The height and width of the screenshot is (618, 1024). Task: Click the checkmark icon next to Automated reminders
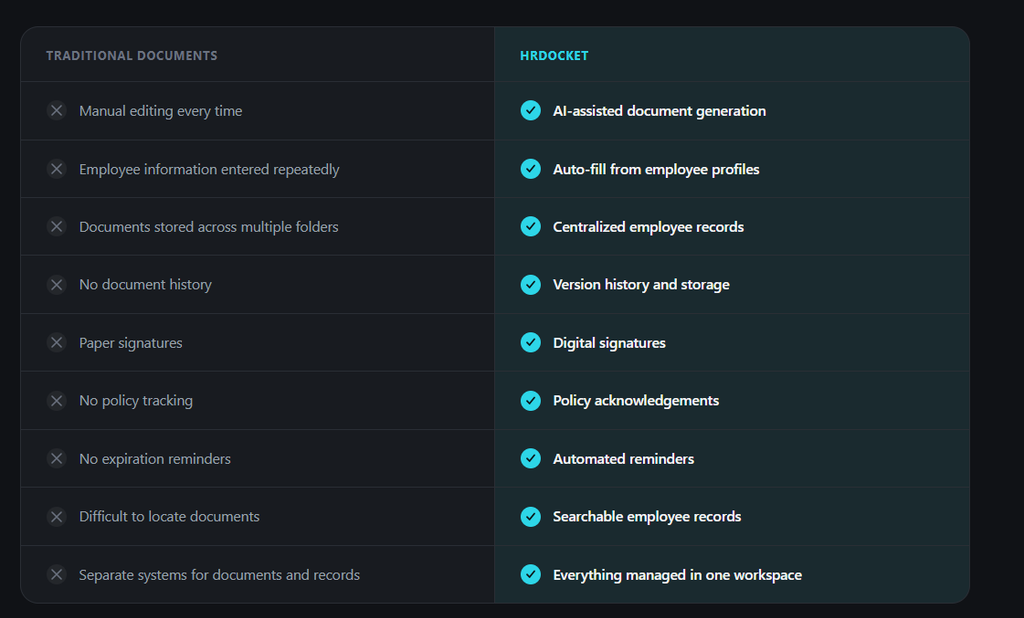[x=530, y=458]
